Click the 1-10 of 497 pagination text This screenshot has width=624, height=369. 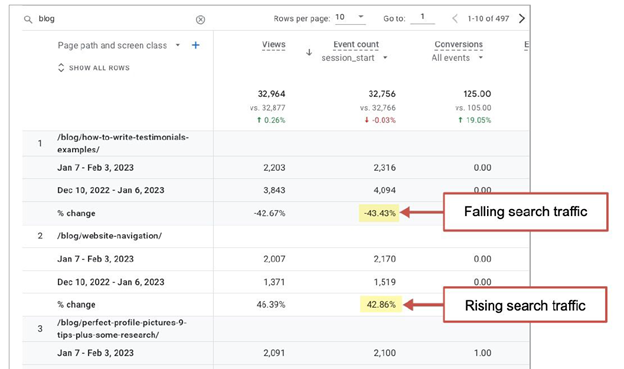click(x=488, y=18)
